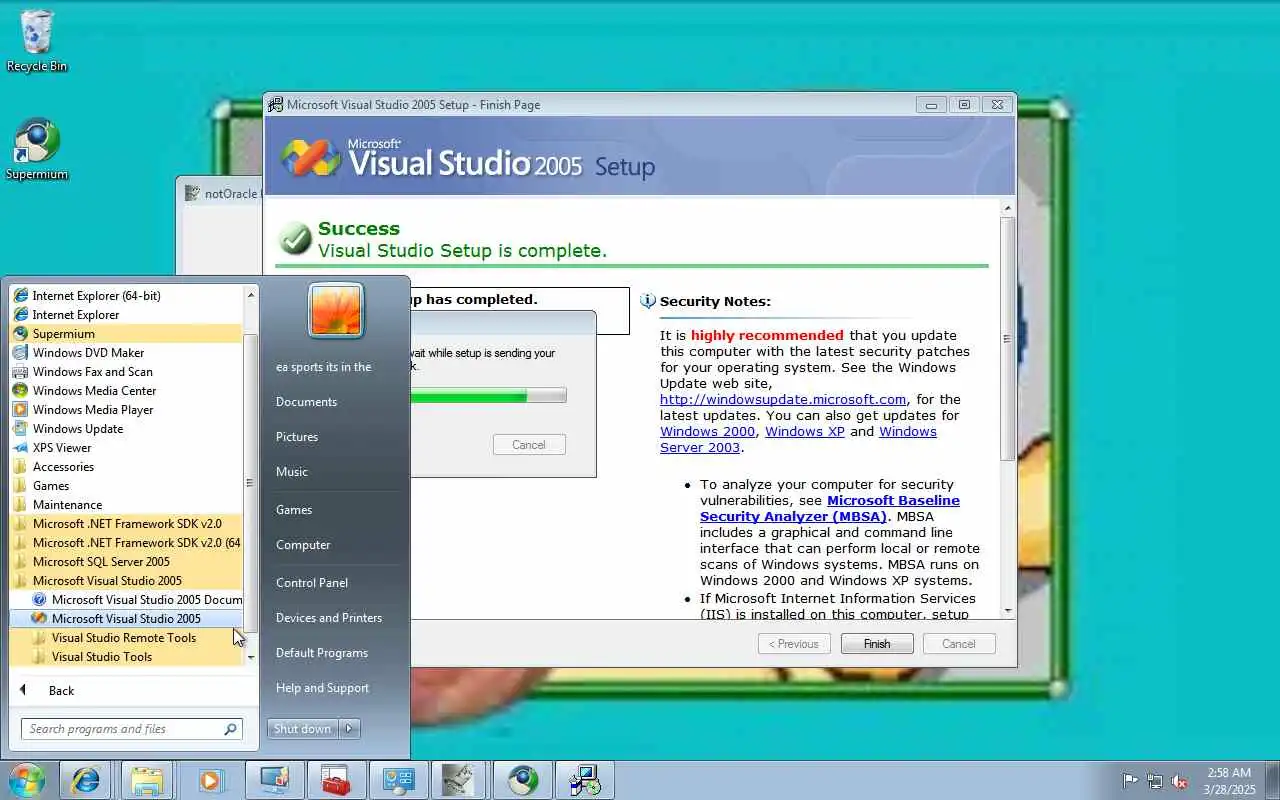Click the Action Center flag tray icon

1130,781
